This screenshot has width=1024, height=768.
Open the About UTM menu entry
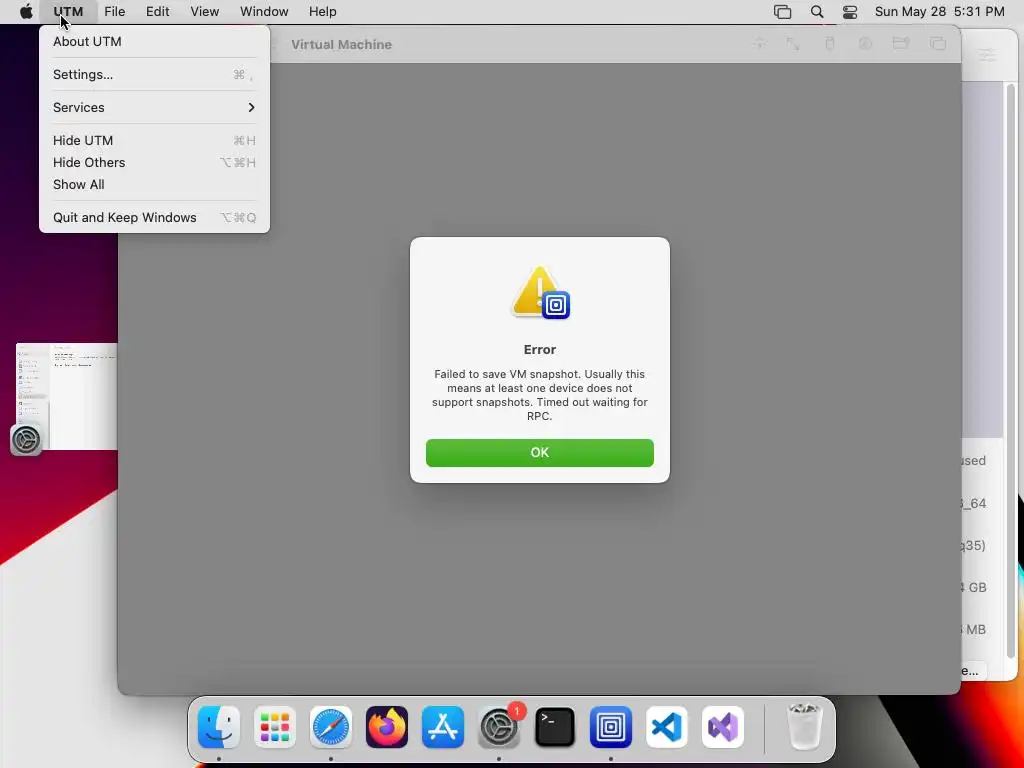coord(154,41)
